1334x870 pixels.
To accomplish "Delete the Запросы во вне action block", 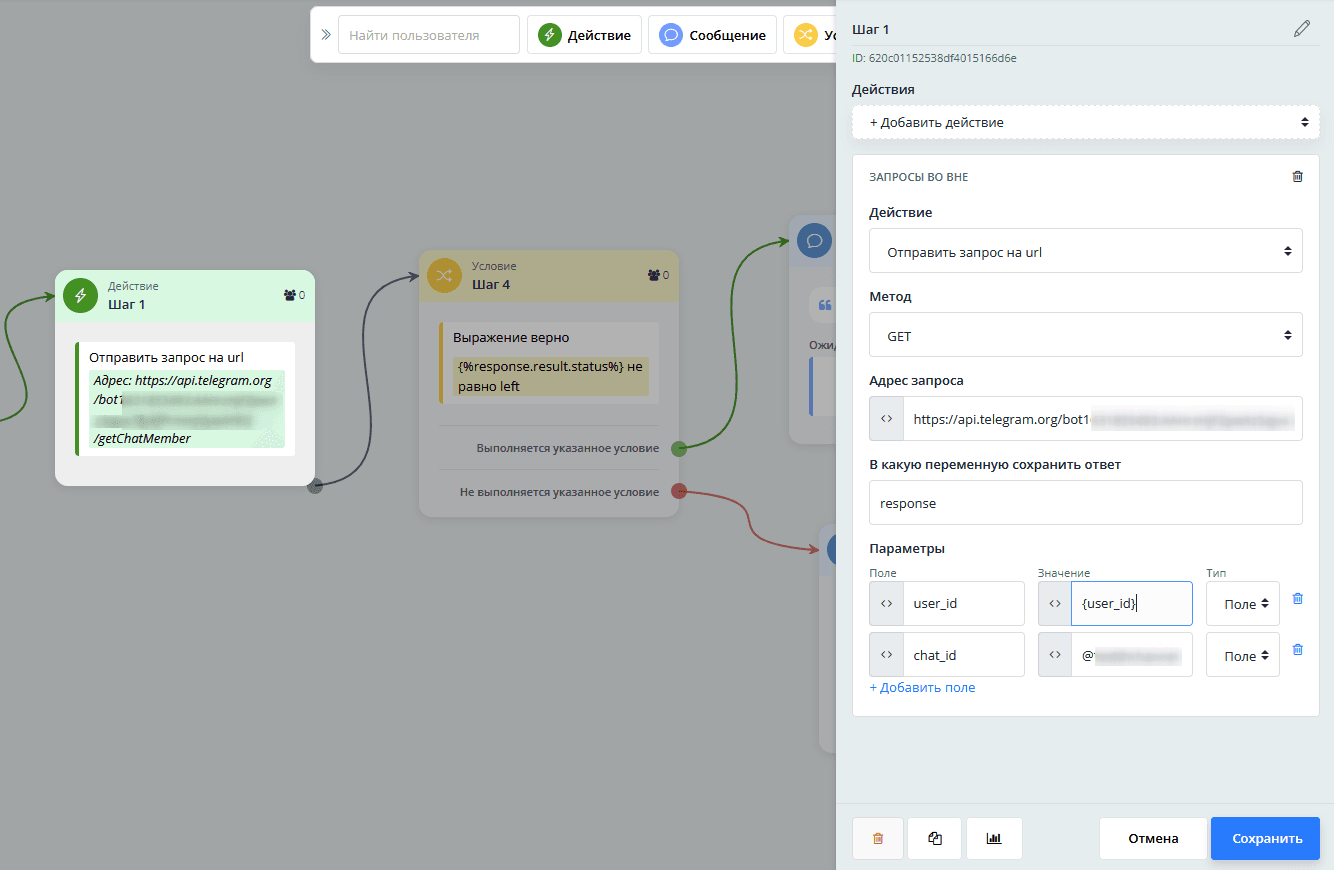I will click(1298, 177).
